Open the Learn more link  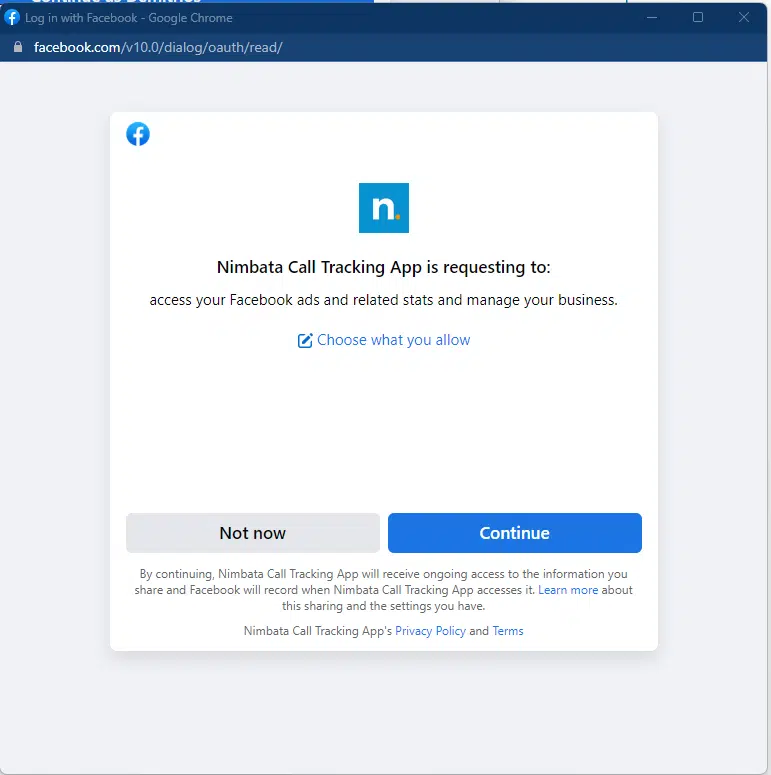pyautogui.click(x=568, y=590)
